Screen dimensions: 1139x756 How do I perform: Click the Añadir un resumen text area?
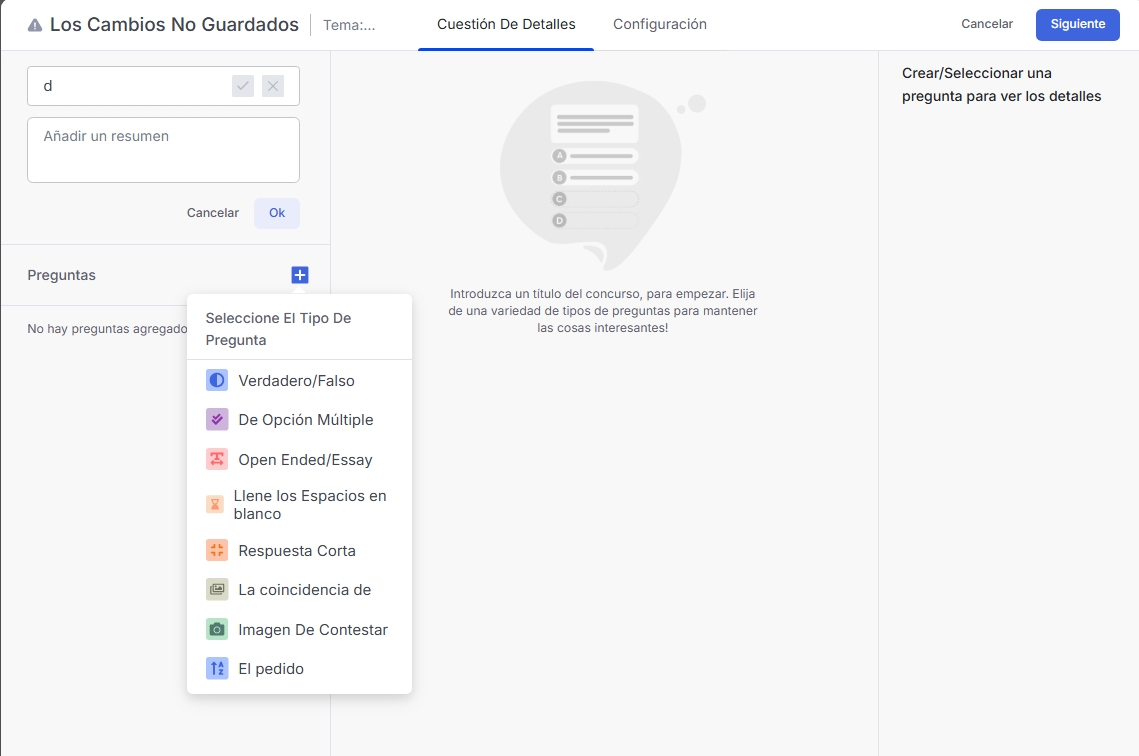[163, 150]
